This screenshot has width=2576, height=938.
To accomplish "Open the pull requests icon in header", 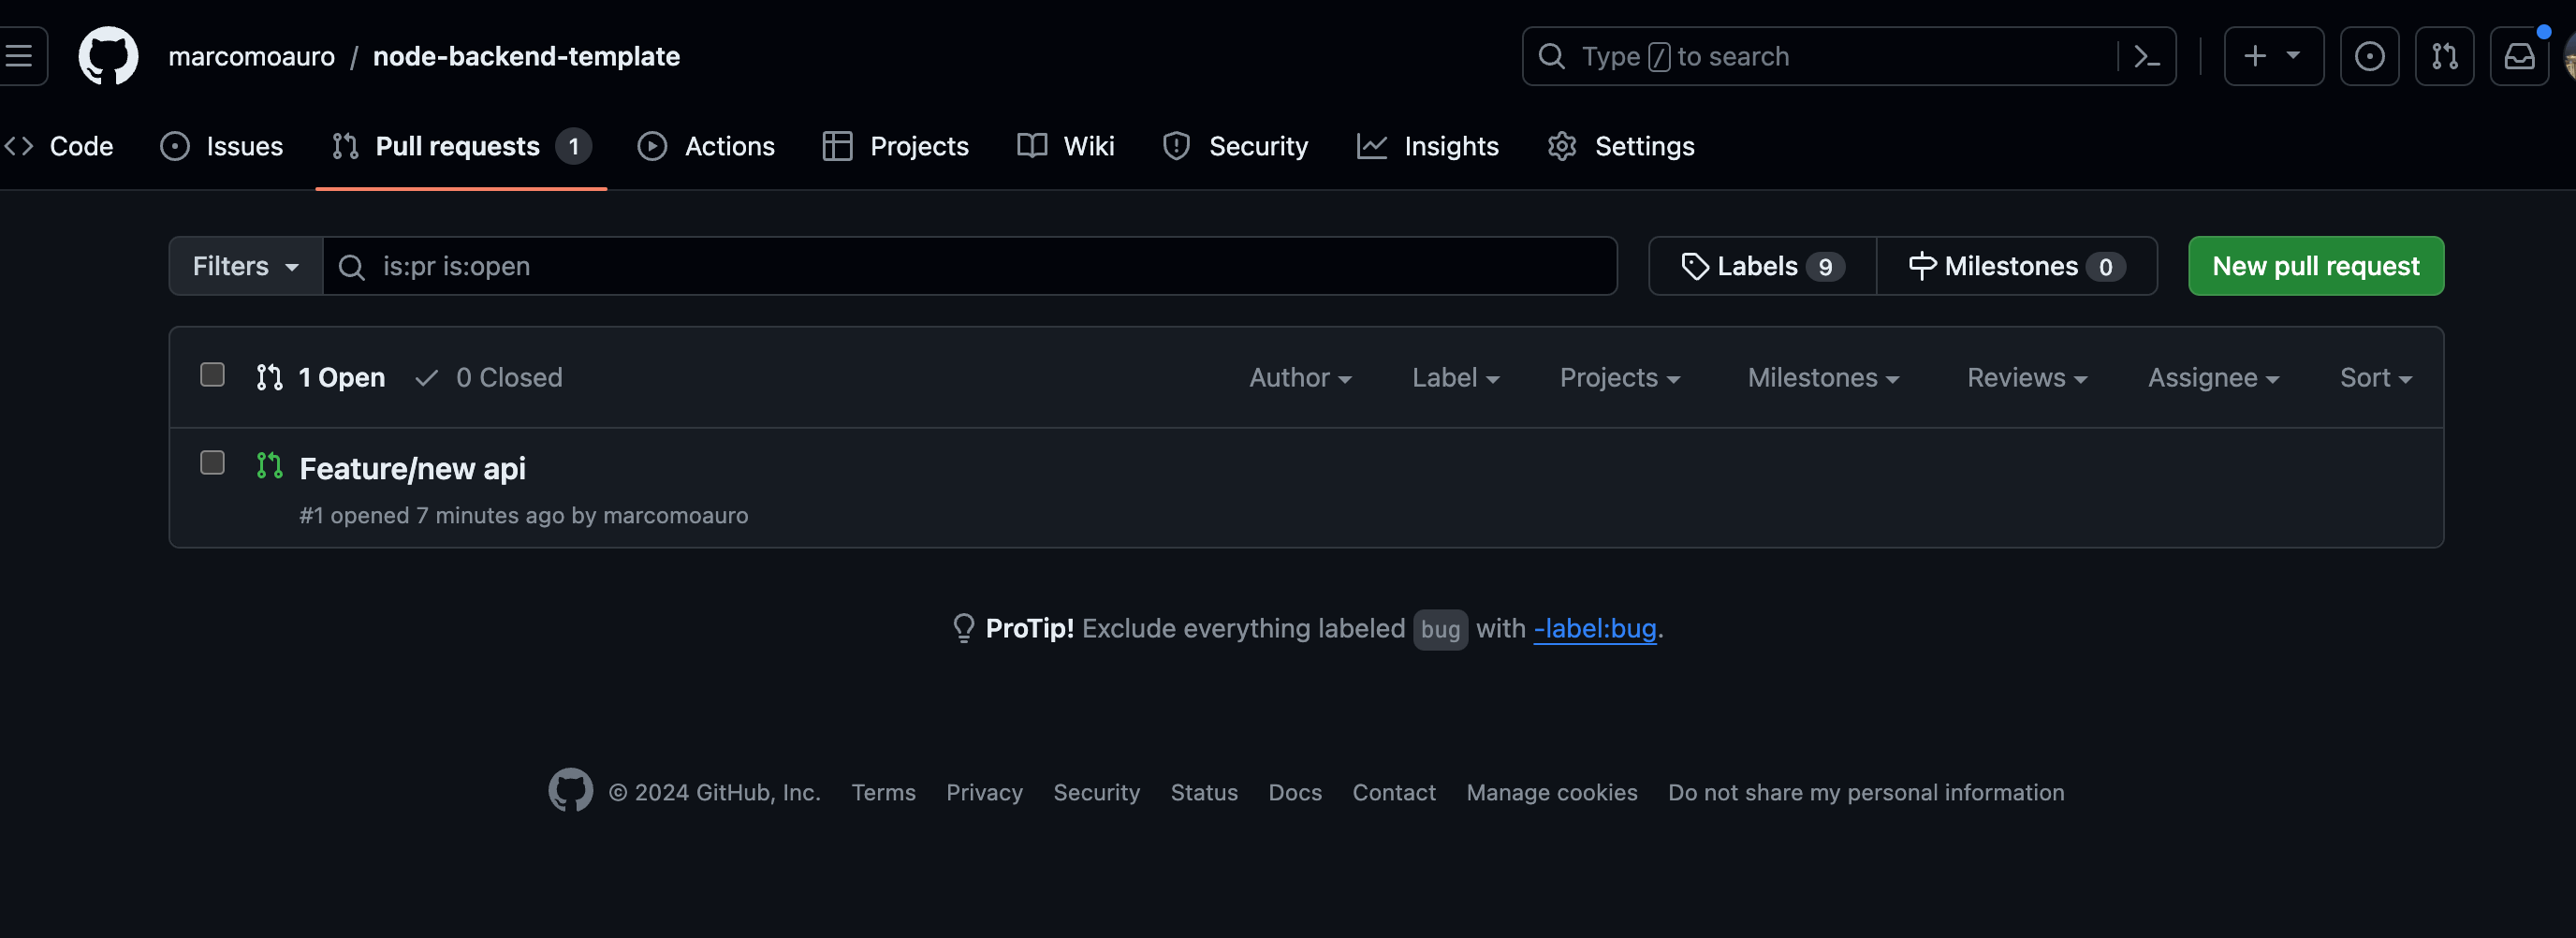I will coord(2444,56).
